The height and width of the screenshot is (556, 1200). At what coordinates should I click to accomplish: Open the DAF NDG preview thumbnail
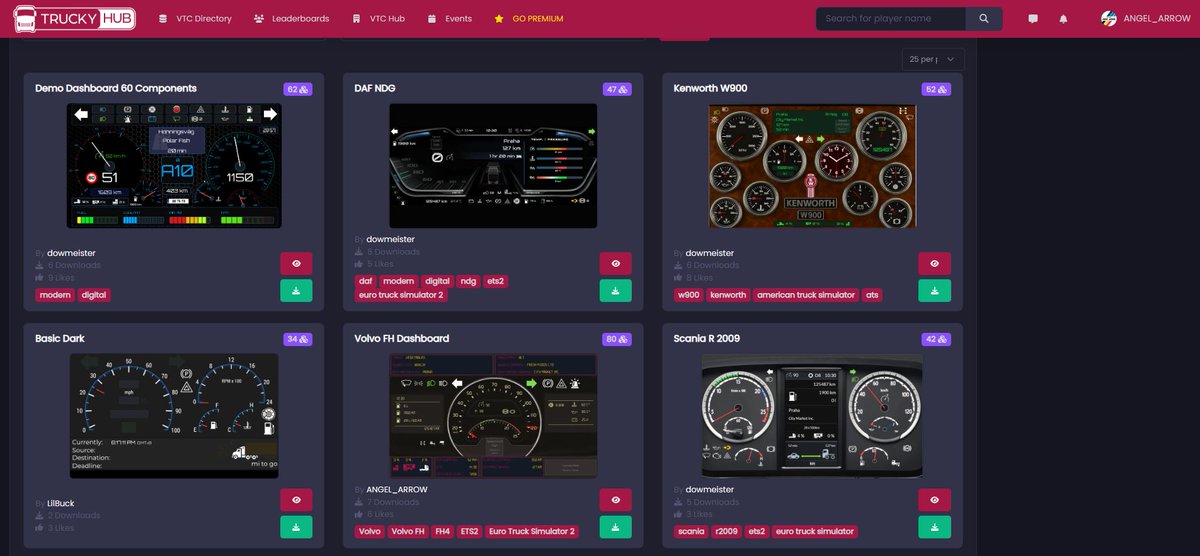(493, 166)
